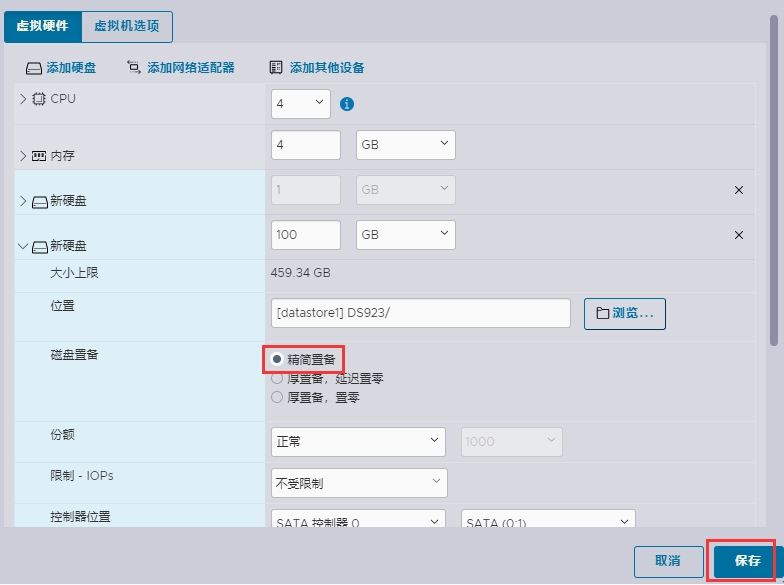Select the 虚拟硬件 tab
The image size is (784, 585).
coord(43,26)
